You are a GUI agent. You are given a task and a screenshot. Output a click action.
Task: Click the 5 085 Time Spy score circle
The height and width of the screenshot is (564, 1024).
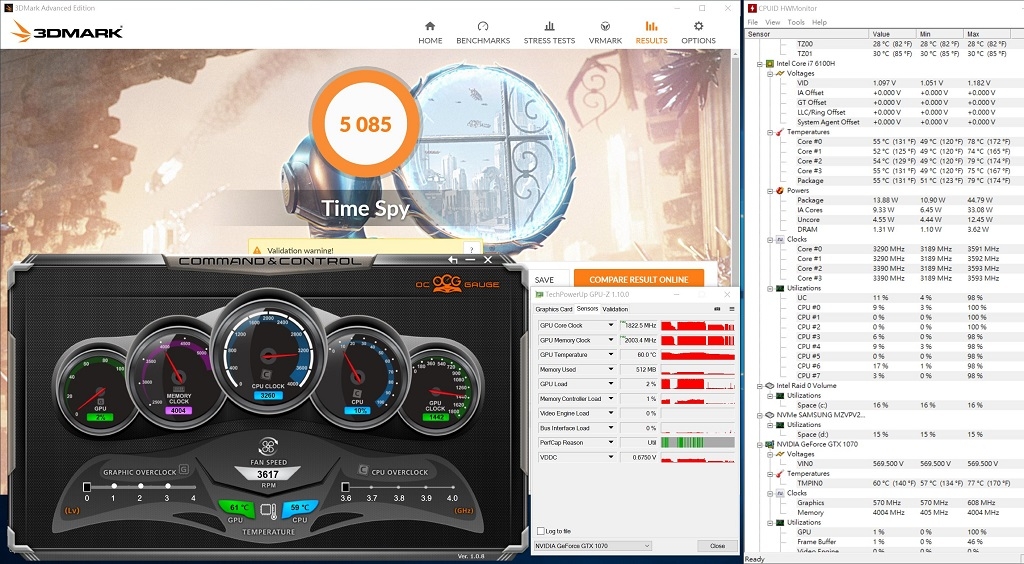coord(364,123)
